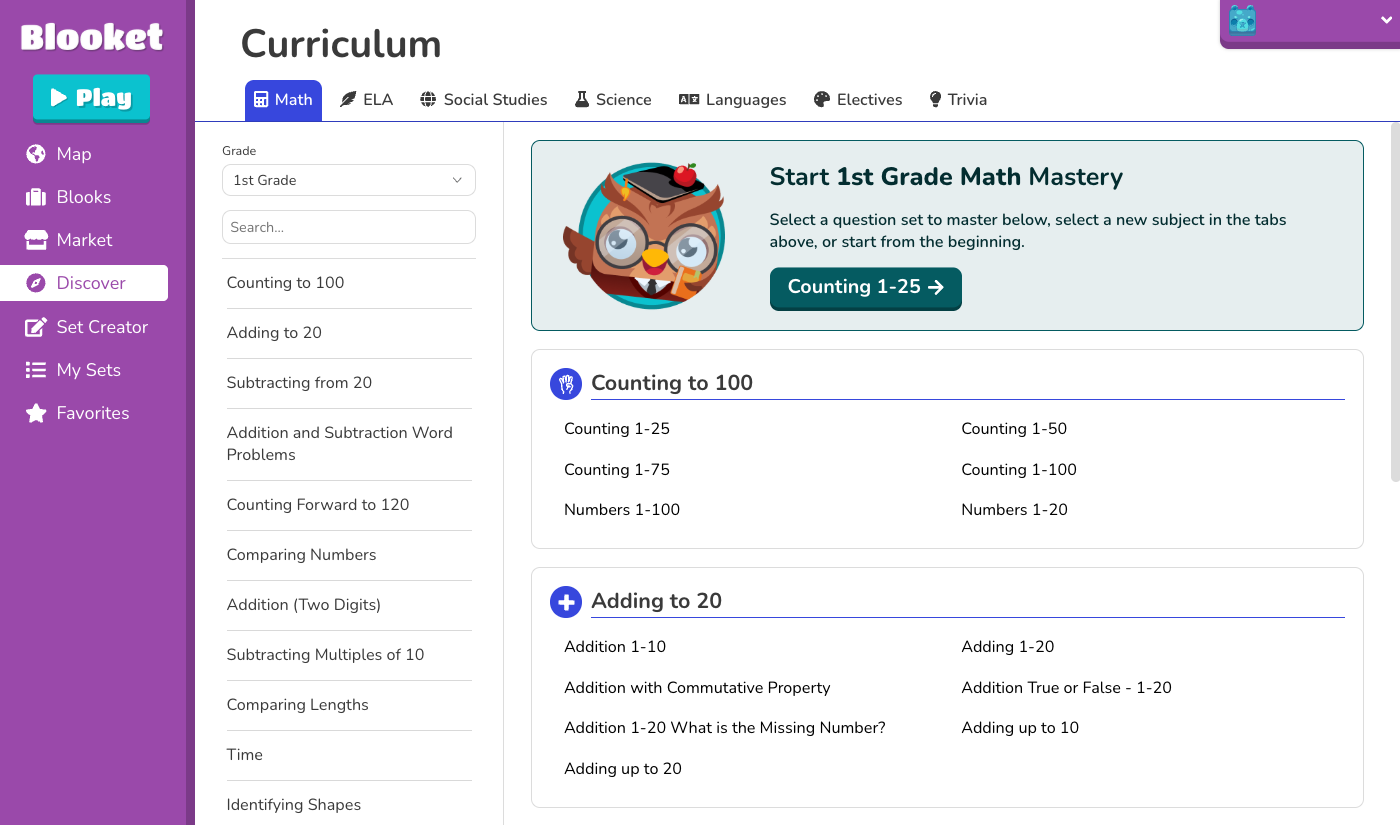Screen dimensions: 1400x825
Task: Click the My Sets list icon
Action: point(36,370)
